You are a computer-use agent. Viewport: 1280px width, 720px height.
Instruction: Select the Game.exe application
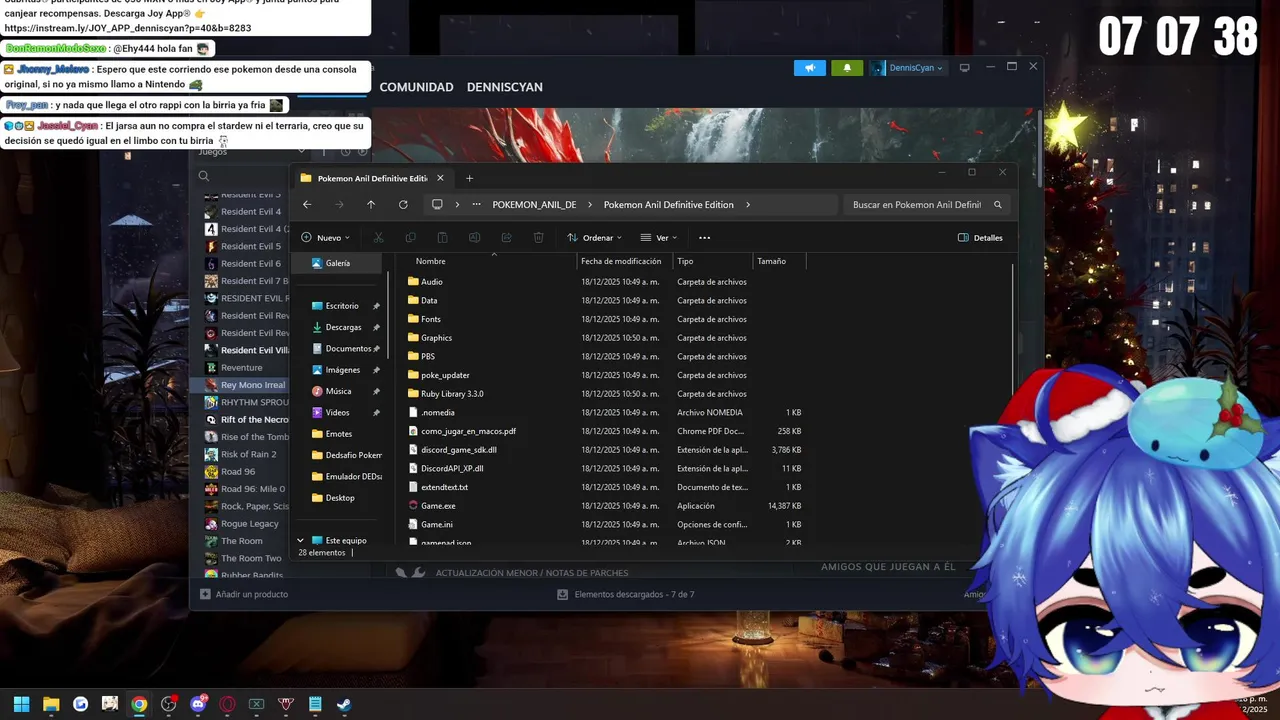point(438,506)
